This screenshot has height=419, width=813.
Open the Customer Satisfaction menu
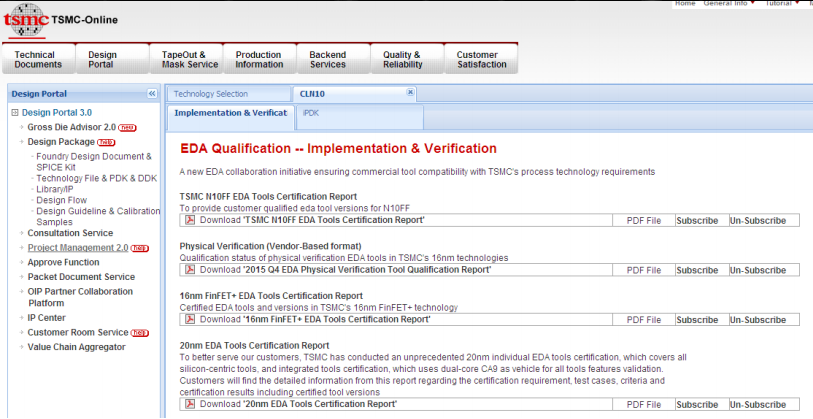482,60
